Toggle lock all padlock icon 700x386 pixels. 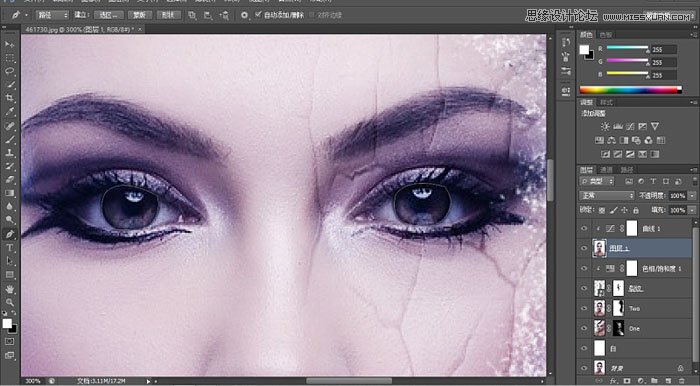(636, 210)
